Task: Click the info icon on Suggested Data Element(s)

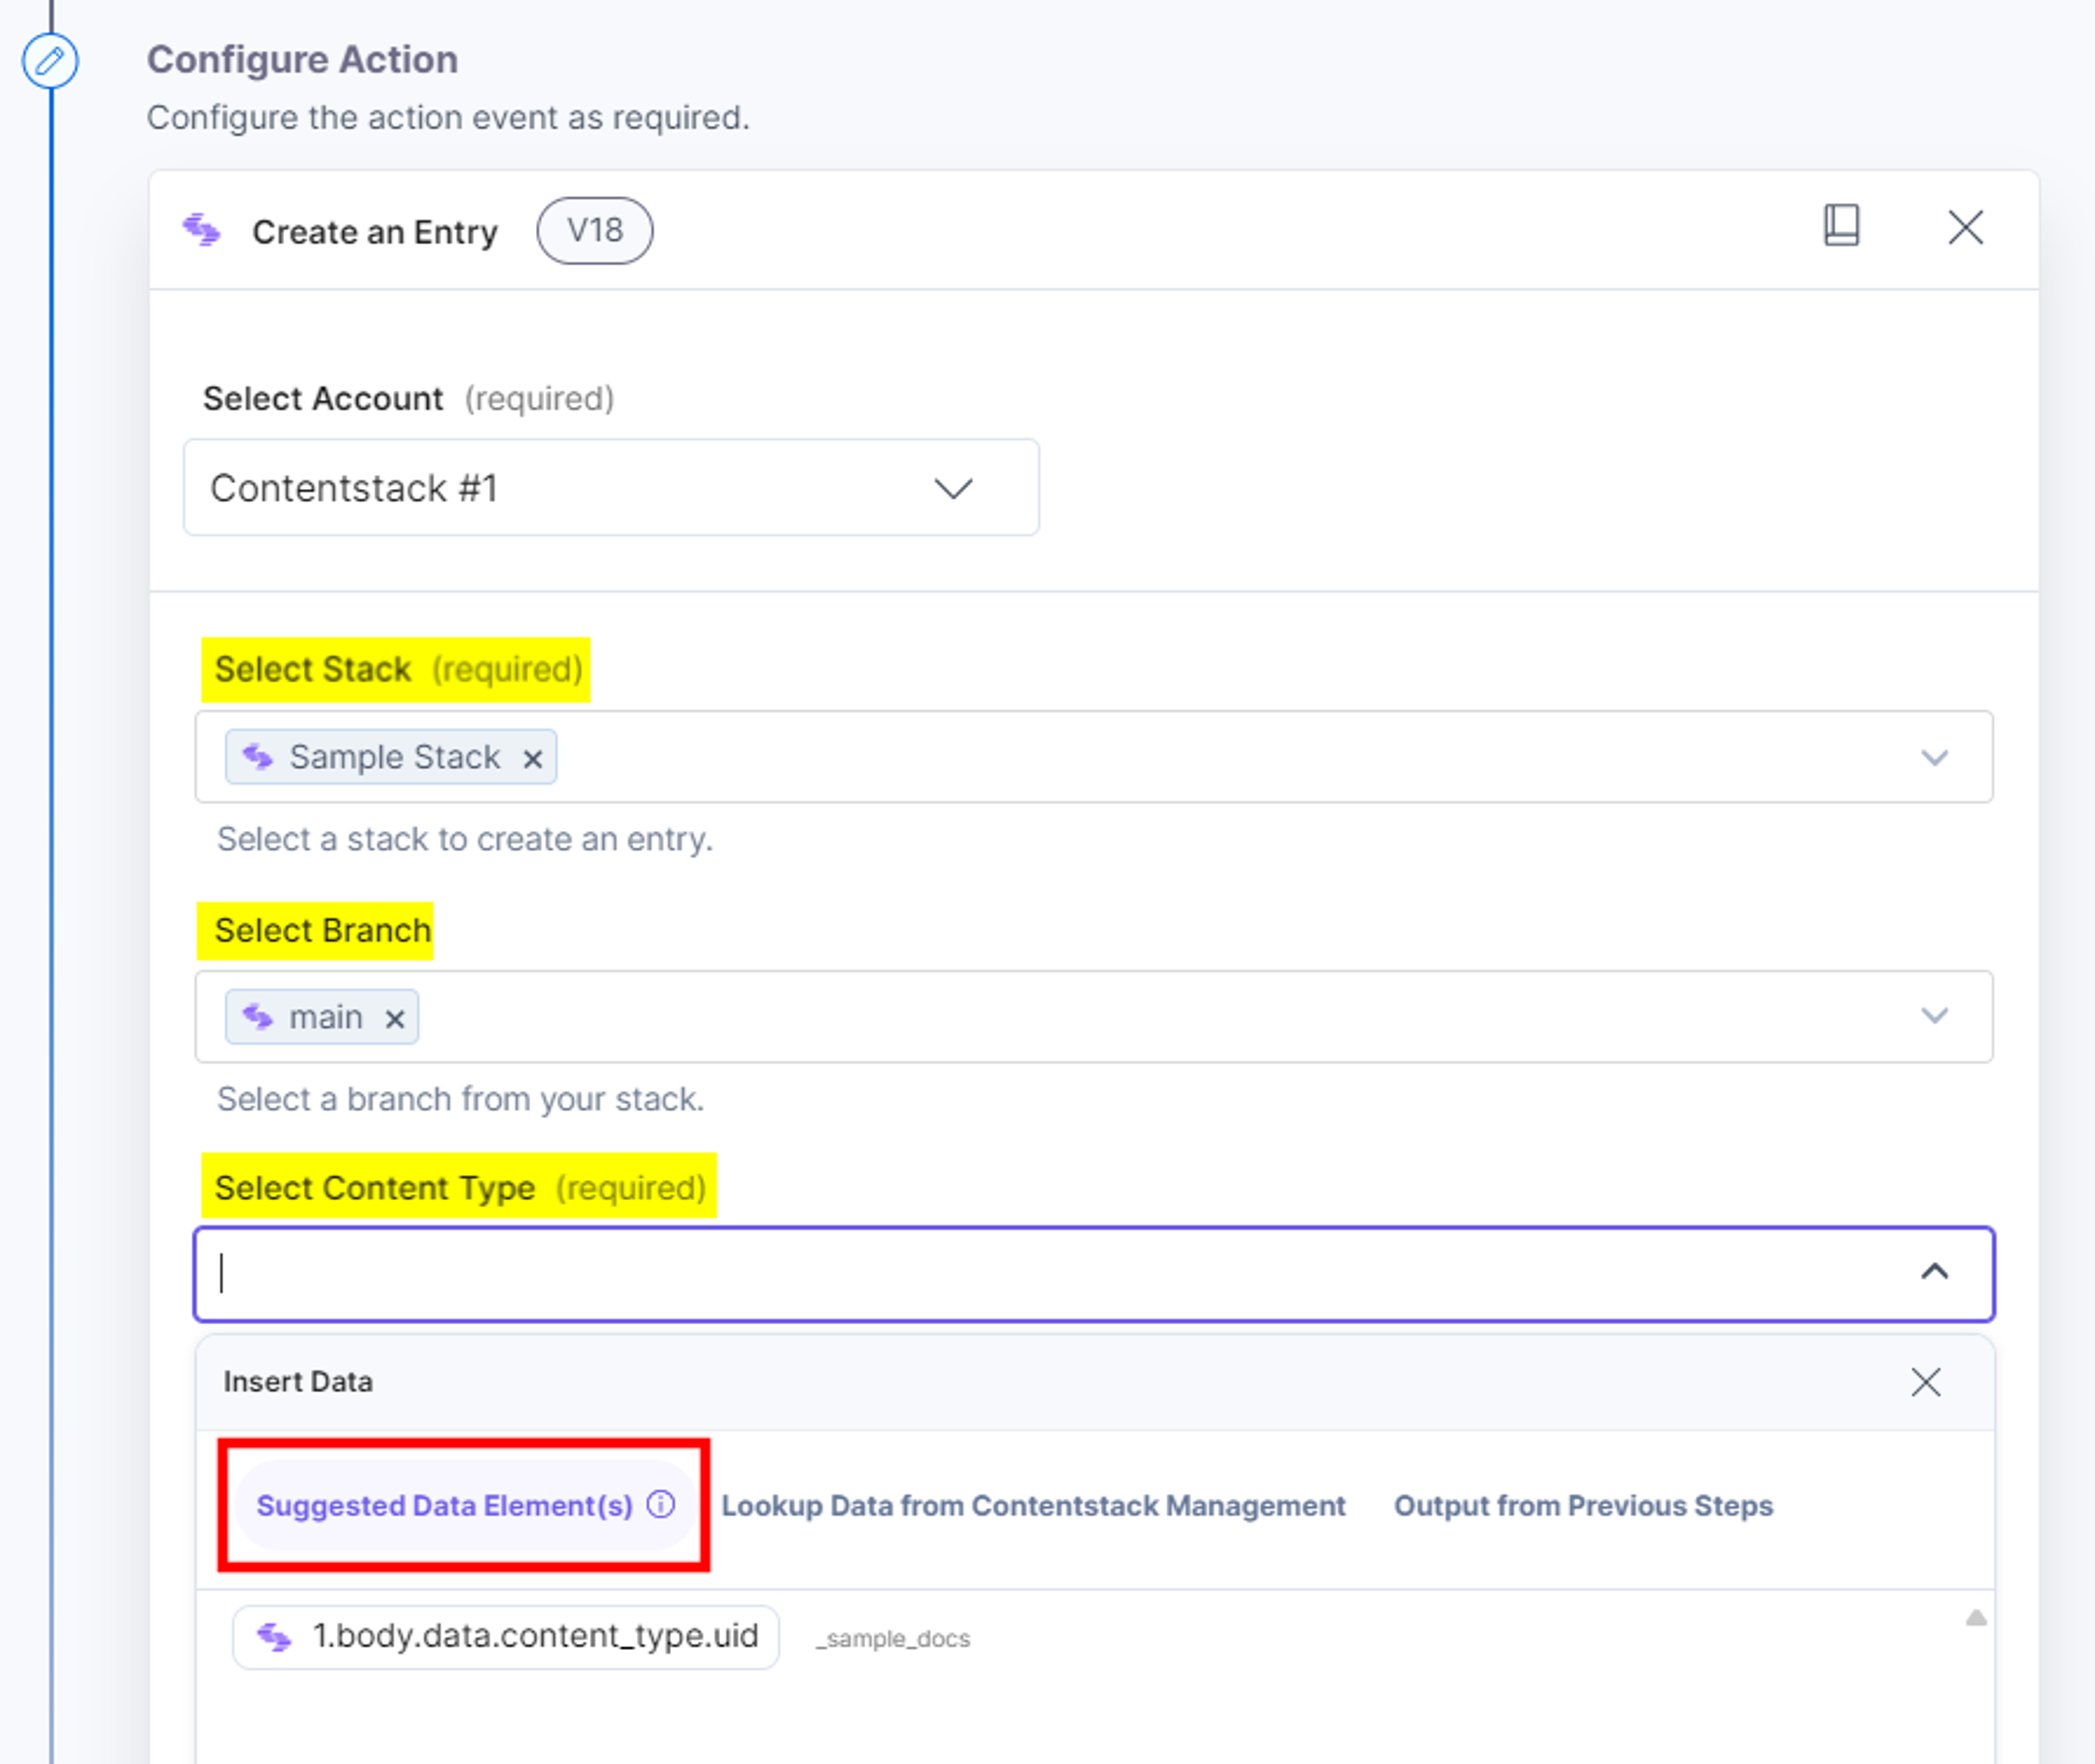Action: tap(661, 1504)
